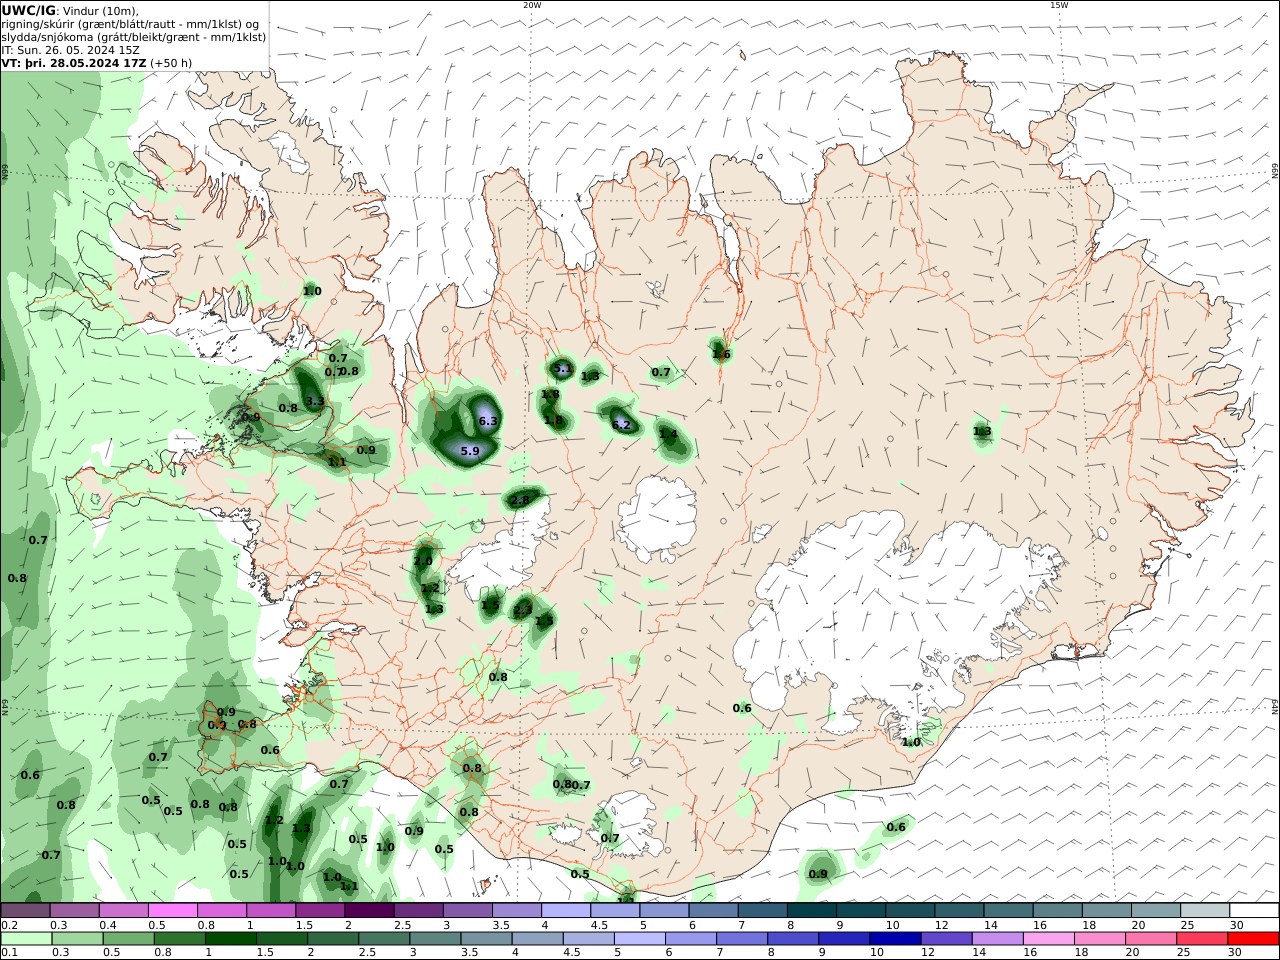Pick the green 0.5 swatch in lower legend row
Screen dimensions: 1280x960
129,939
